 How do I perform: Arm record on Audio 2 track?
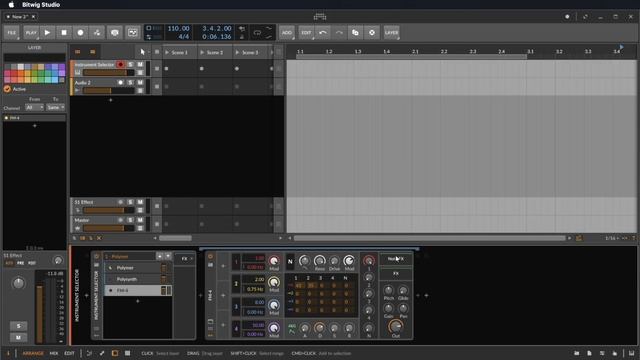120,82
